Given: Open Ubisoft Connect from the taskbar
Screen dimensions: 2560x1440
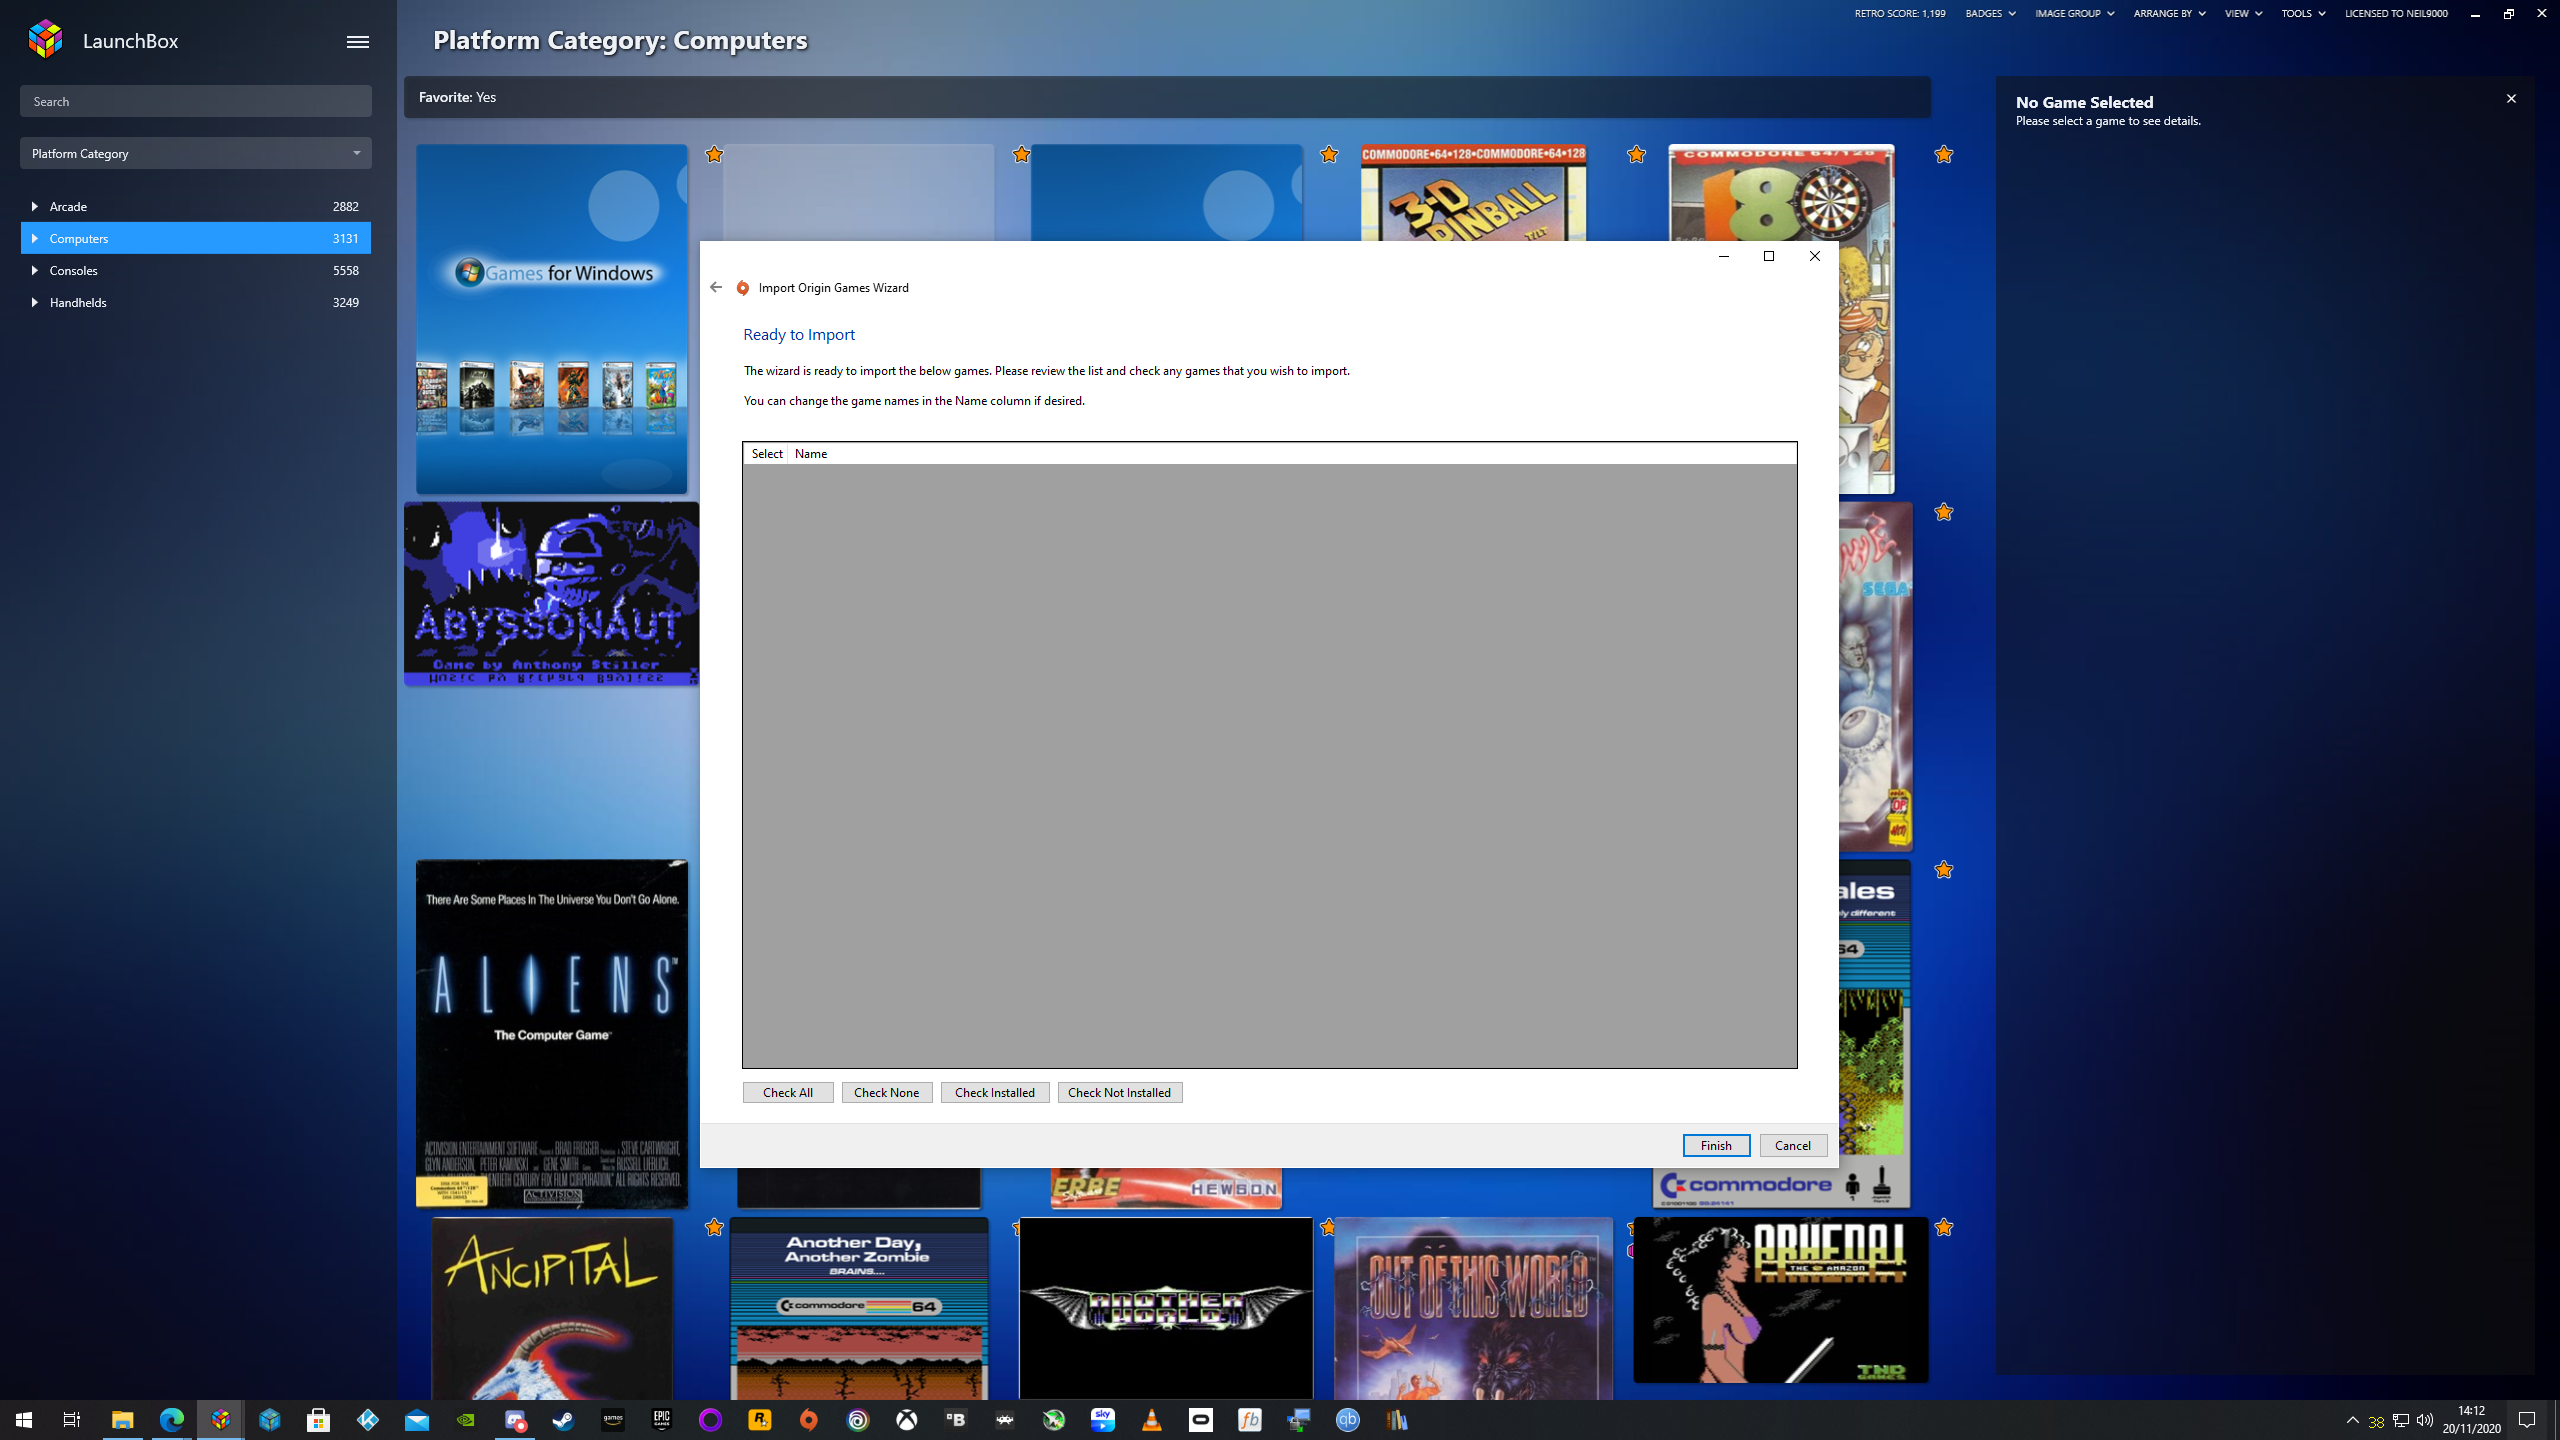Looking at the screenshot, I should (858, 1420).
